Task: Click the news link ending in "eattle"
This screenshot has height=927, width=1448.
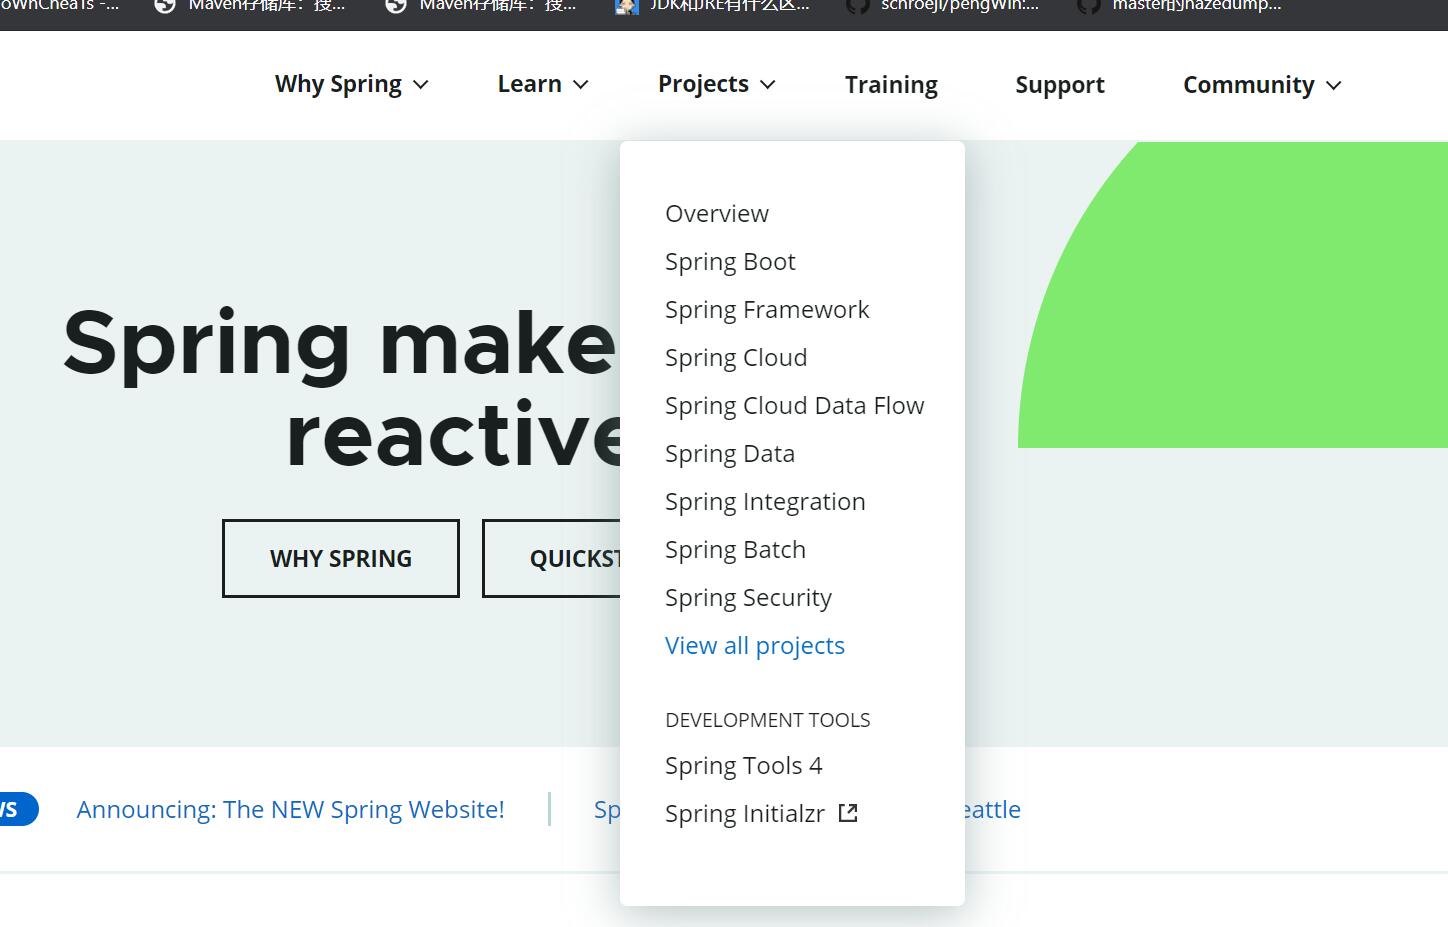Action: (x=992, y=810)
